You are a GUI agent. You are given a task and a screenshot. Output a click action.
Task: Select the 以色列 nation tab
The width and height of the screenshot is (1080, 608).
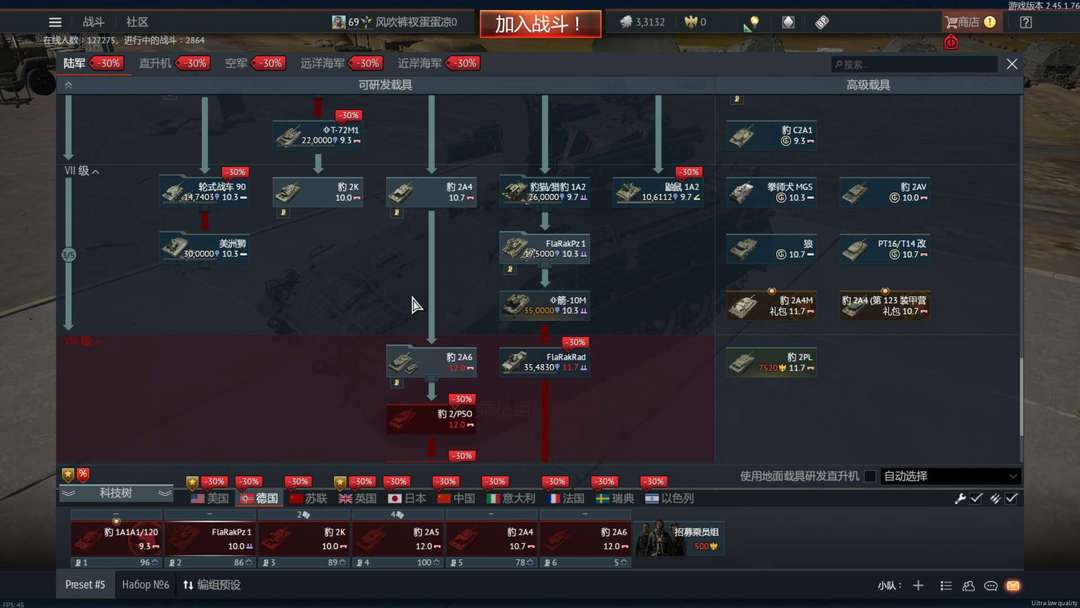tap(669, 498)
